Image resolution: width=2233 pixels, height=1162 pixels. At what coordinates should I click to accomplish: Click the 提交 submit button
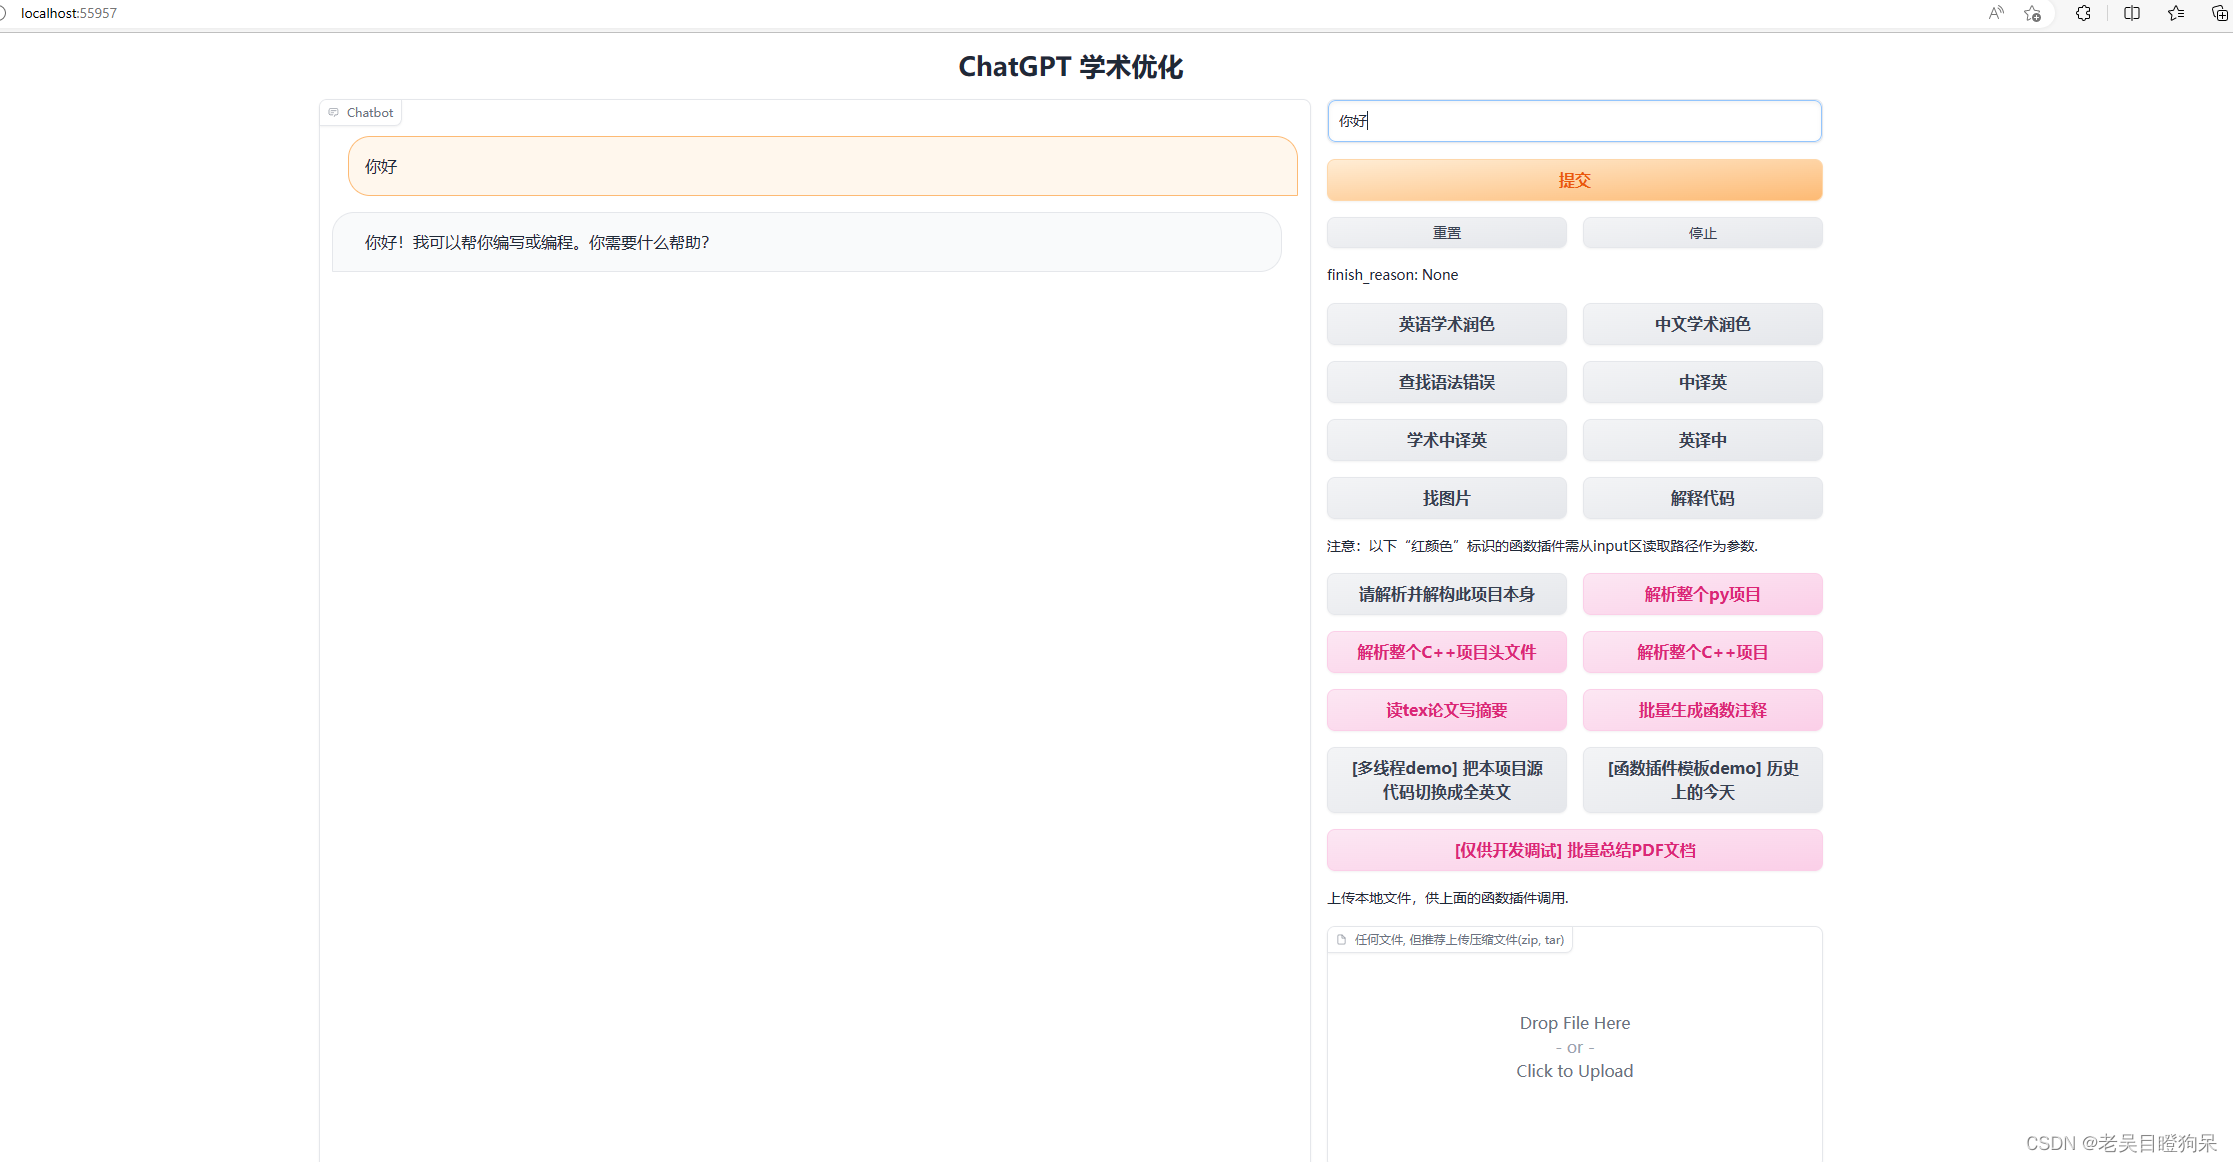click(1574, 180)
